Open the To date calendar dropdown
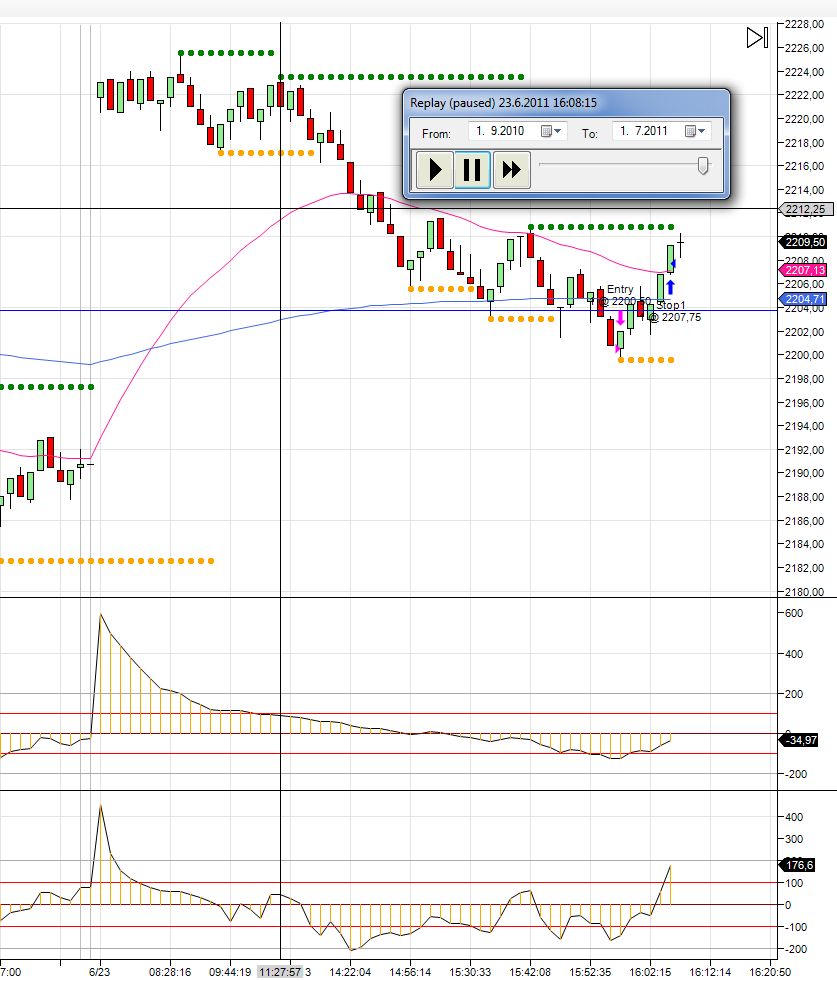 click(695, 131)
